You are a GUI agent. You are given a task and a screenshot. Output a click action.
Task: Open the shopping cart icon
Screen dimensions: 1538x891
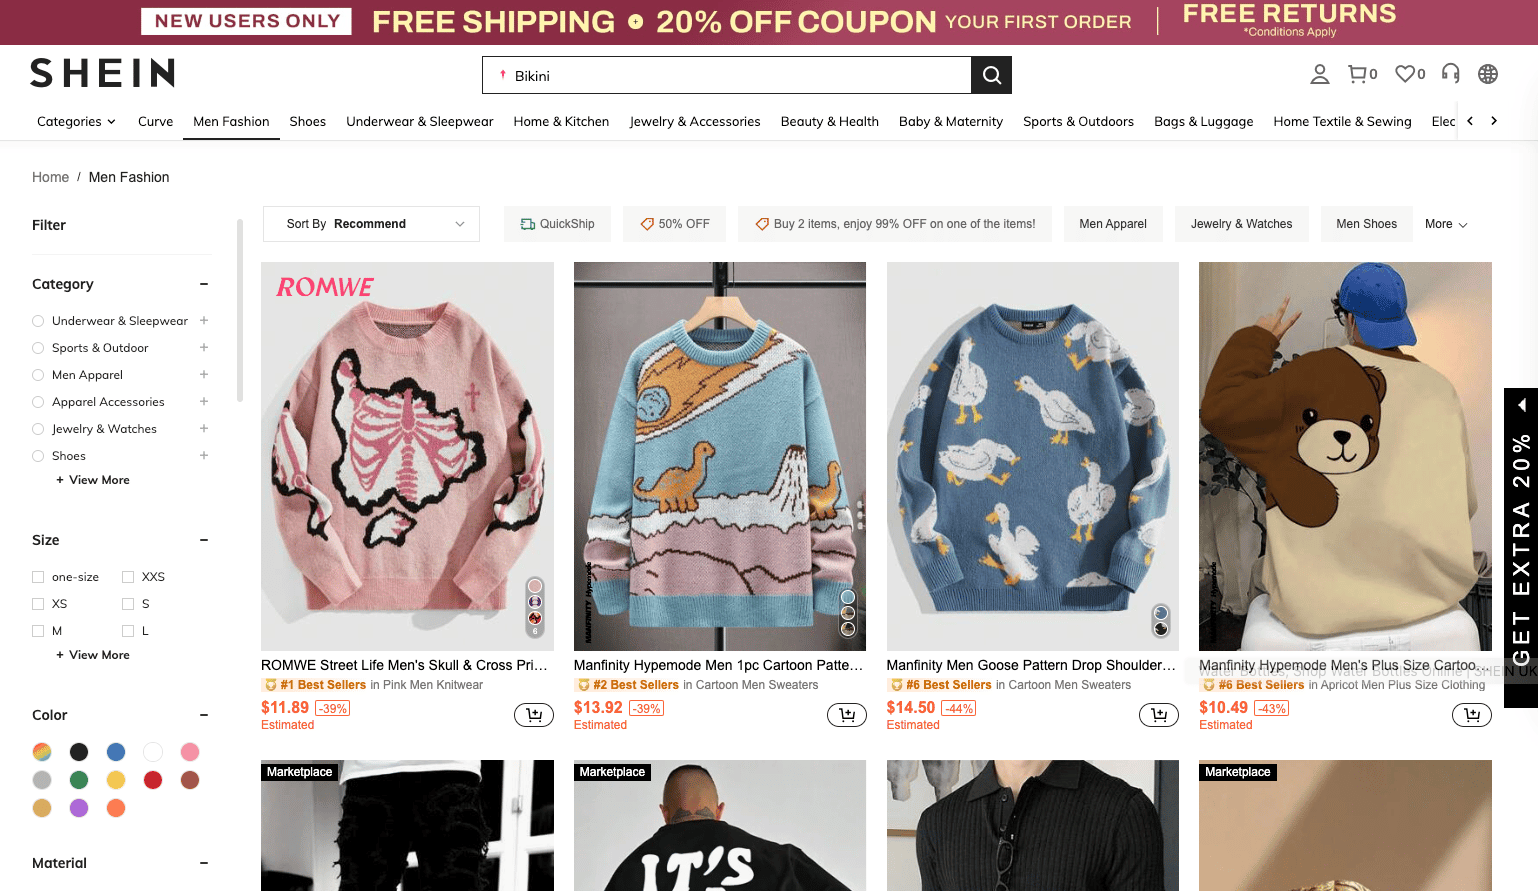(1358, 74)
